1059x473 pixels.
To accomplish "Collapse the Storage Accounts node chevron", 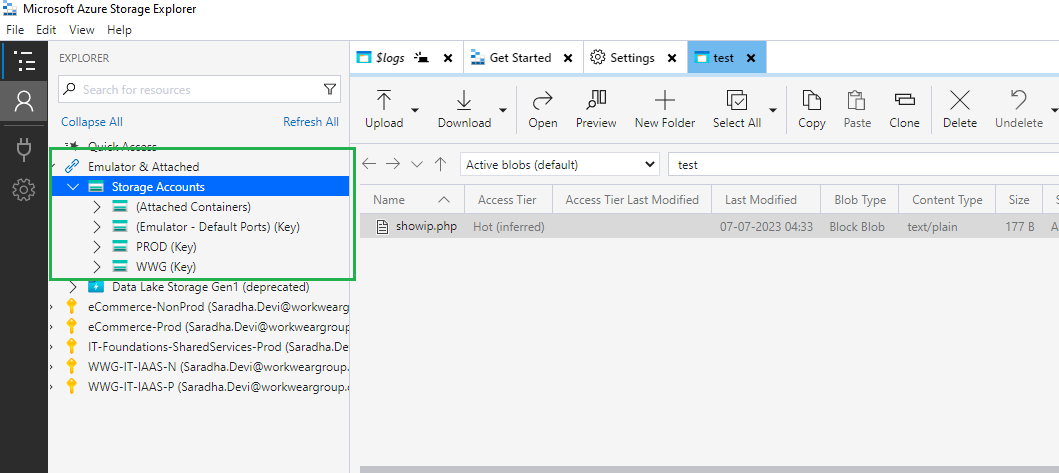I will [x=73, y=186].
